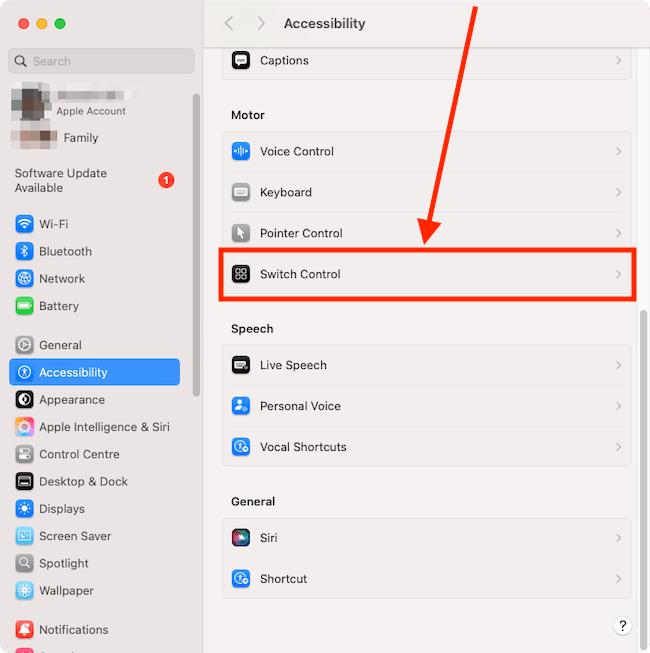Image resolution: width=650 pixels, height=653 pixels.
Task: Go to Control Centre settings
Action: click(79, 454)
